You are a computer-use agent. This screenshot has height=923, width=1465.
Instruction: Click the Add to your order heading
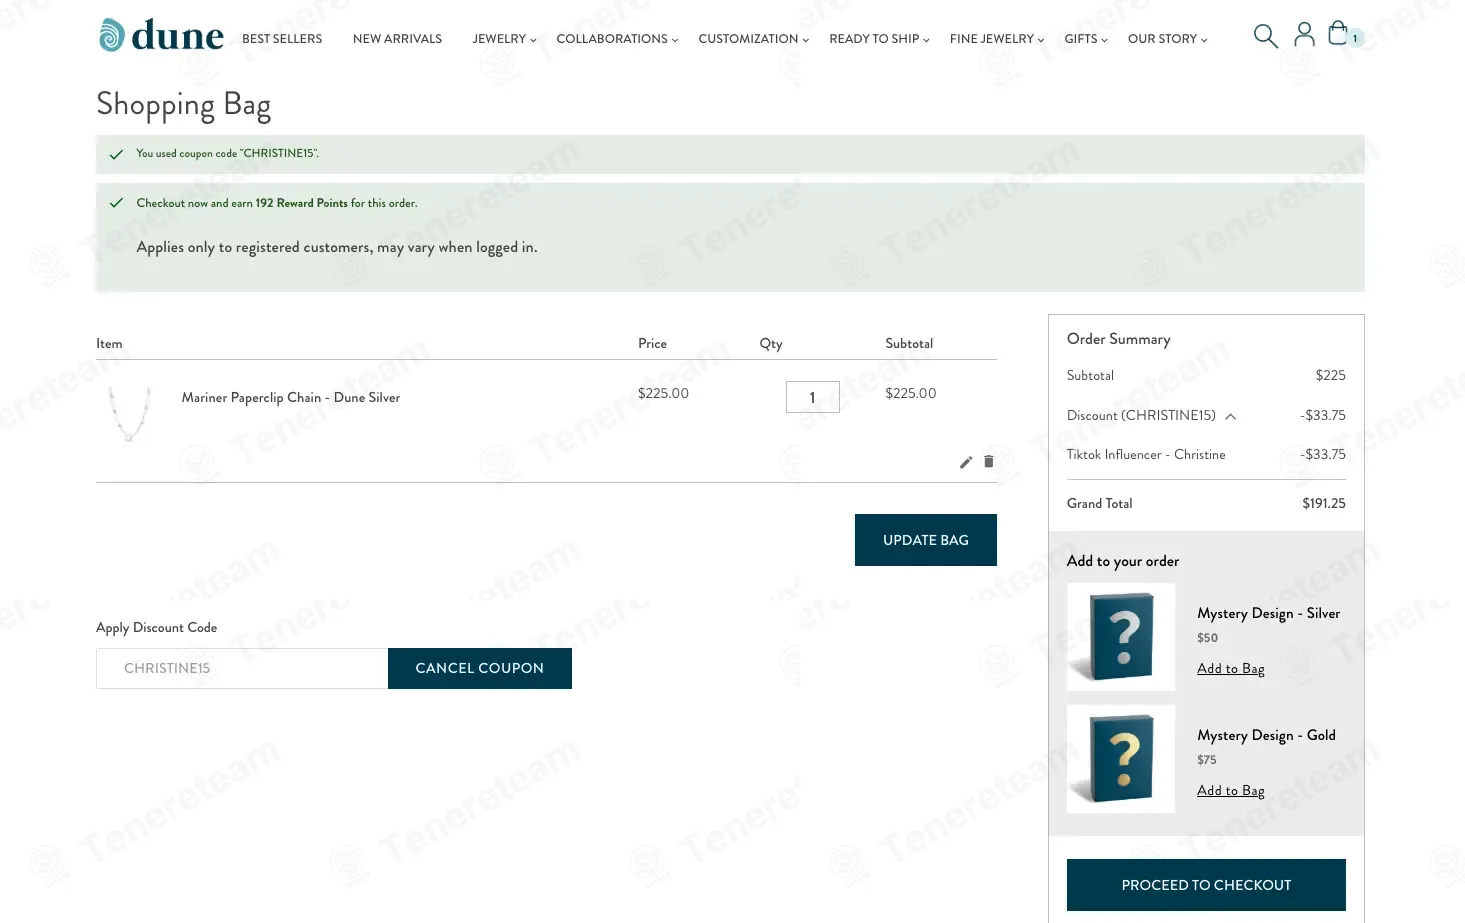coord(1123,561)
